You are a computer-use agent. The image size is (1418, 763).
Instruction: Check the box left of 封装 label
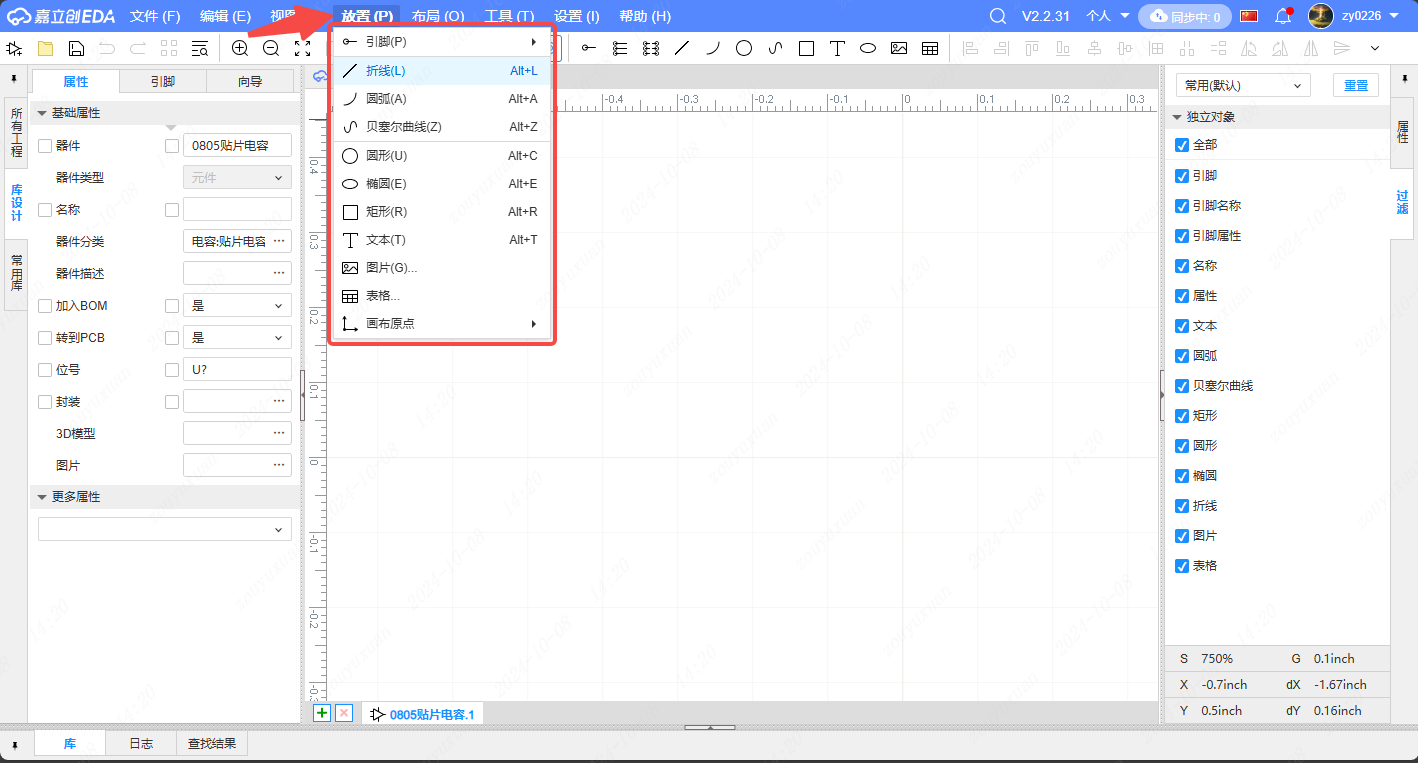(45, 402)
